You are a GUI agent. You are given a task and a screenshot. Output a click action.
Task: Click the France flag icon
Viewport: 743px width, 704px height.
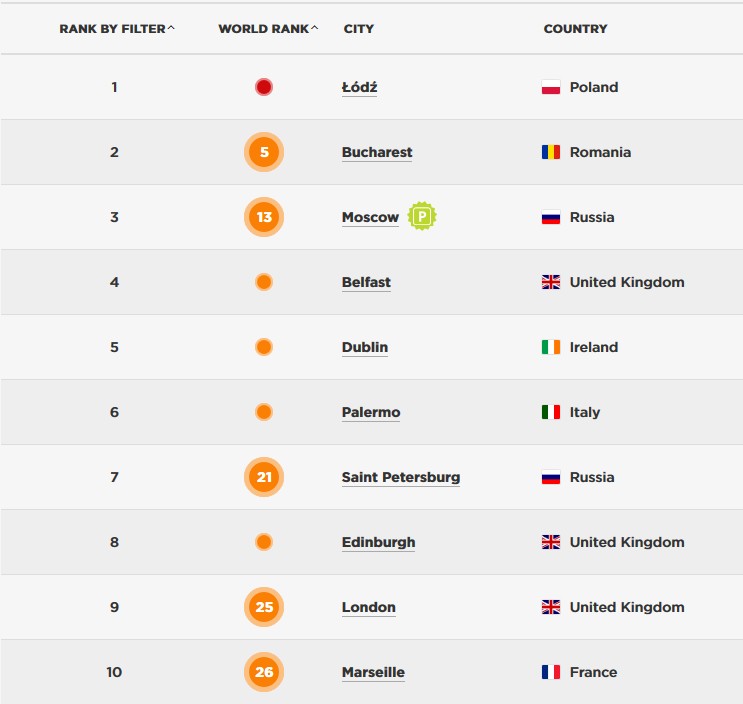(x=551, y=672)
